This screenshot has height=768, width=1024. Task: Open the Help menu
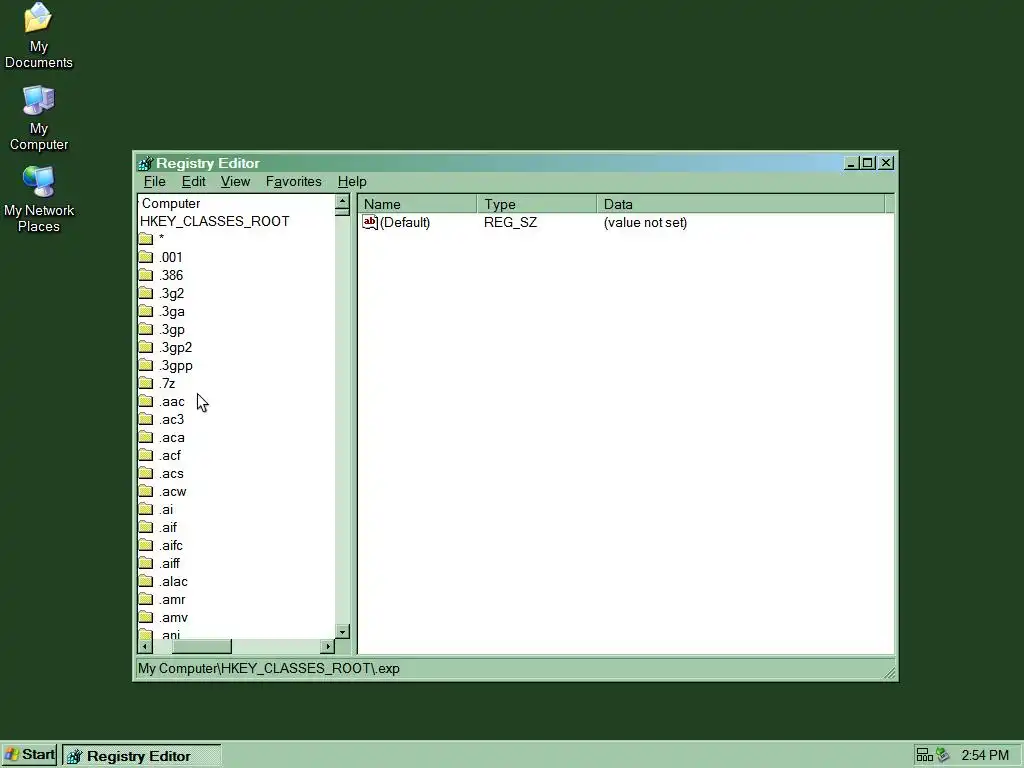coord(352,182)
